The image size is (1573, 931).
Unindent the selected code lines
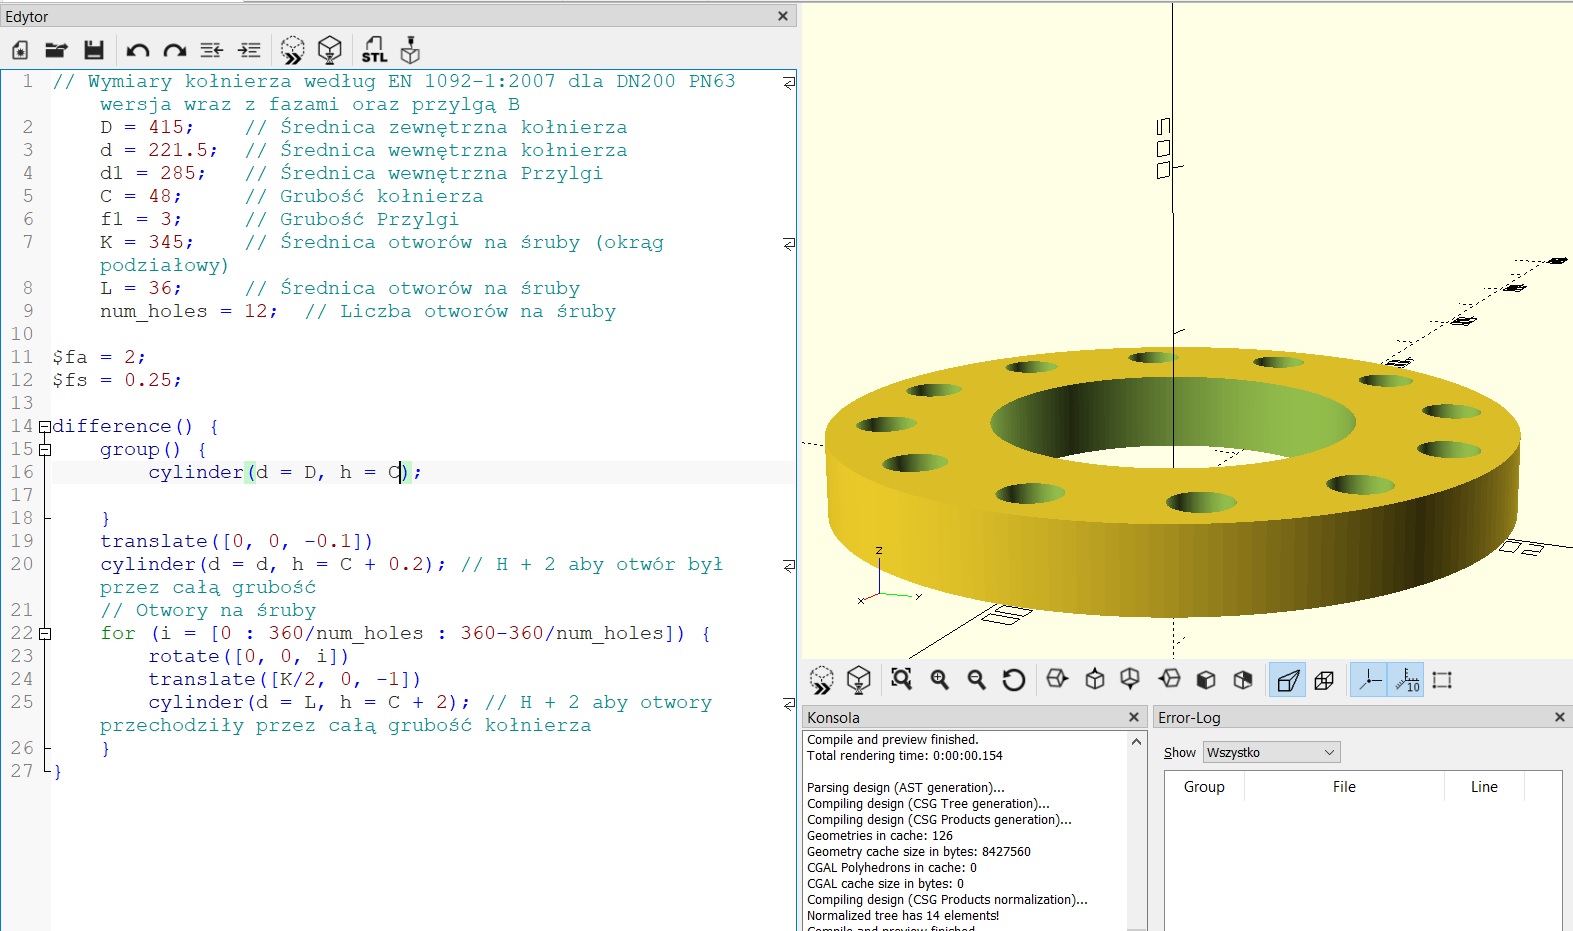[211, 50]
